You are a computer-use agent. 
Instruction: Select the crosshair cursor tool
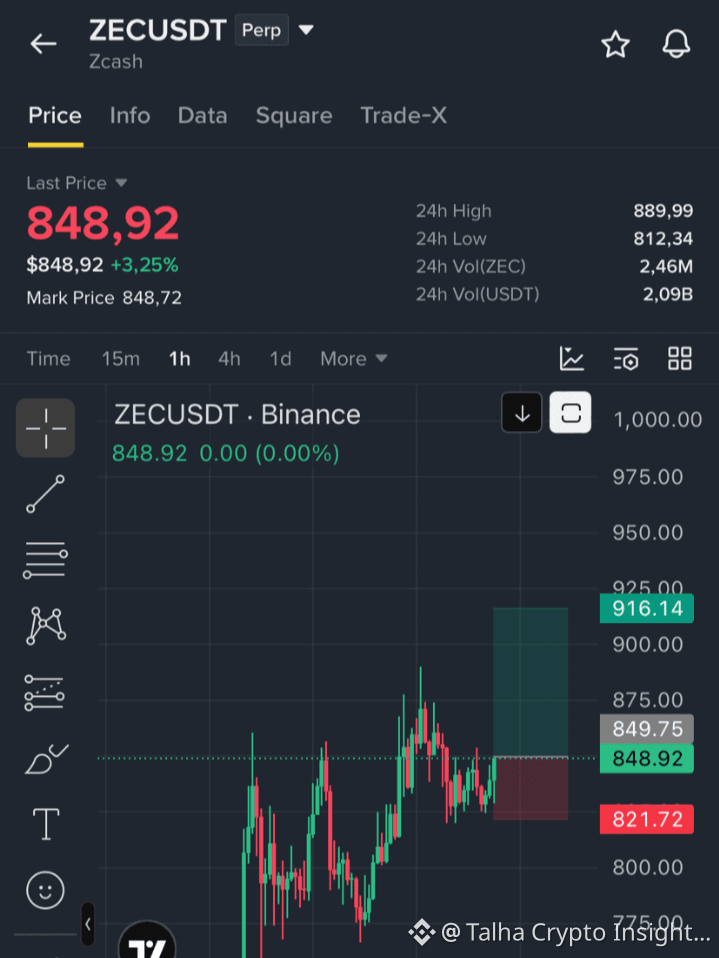(x=46, y=428)
